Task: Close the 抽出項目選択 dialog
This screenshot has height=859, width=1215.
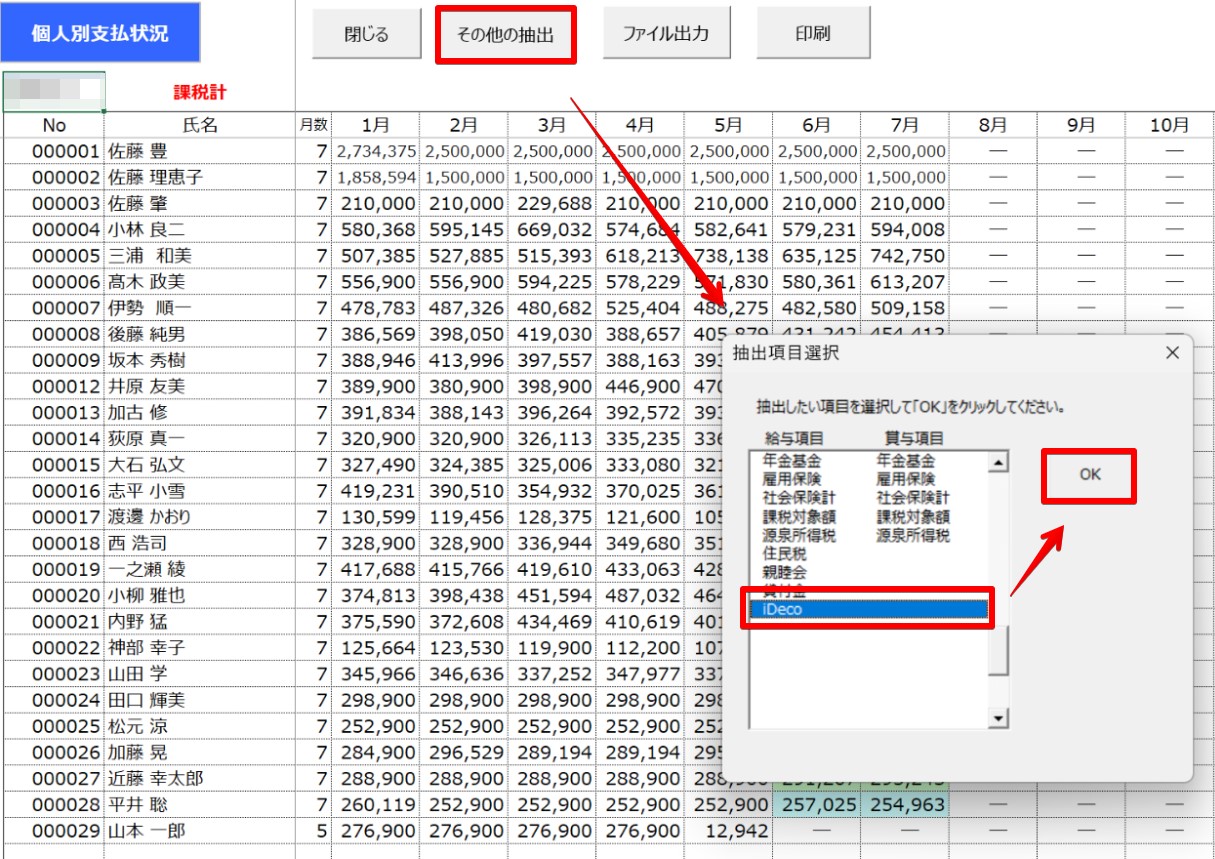Action: pyautogui.click(x=1172, y=353)
